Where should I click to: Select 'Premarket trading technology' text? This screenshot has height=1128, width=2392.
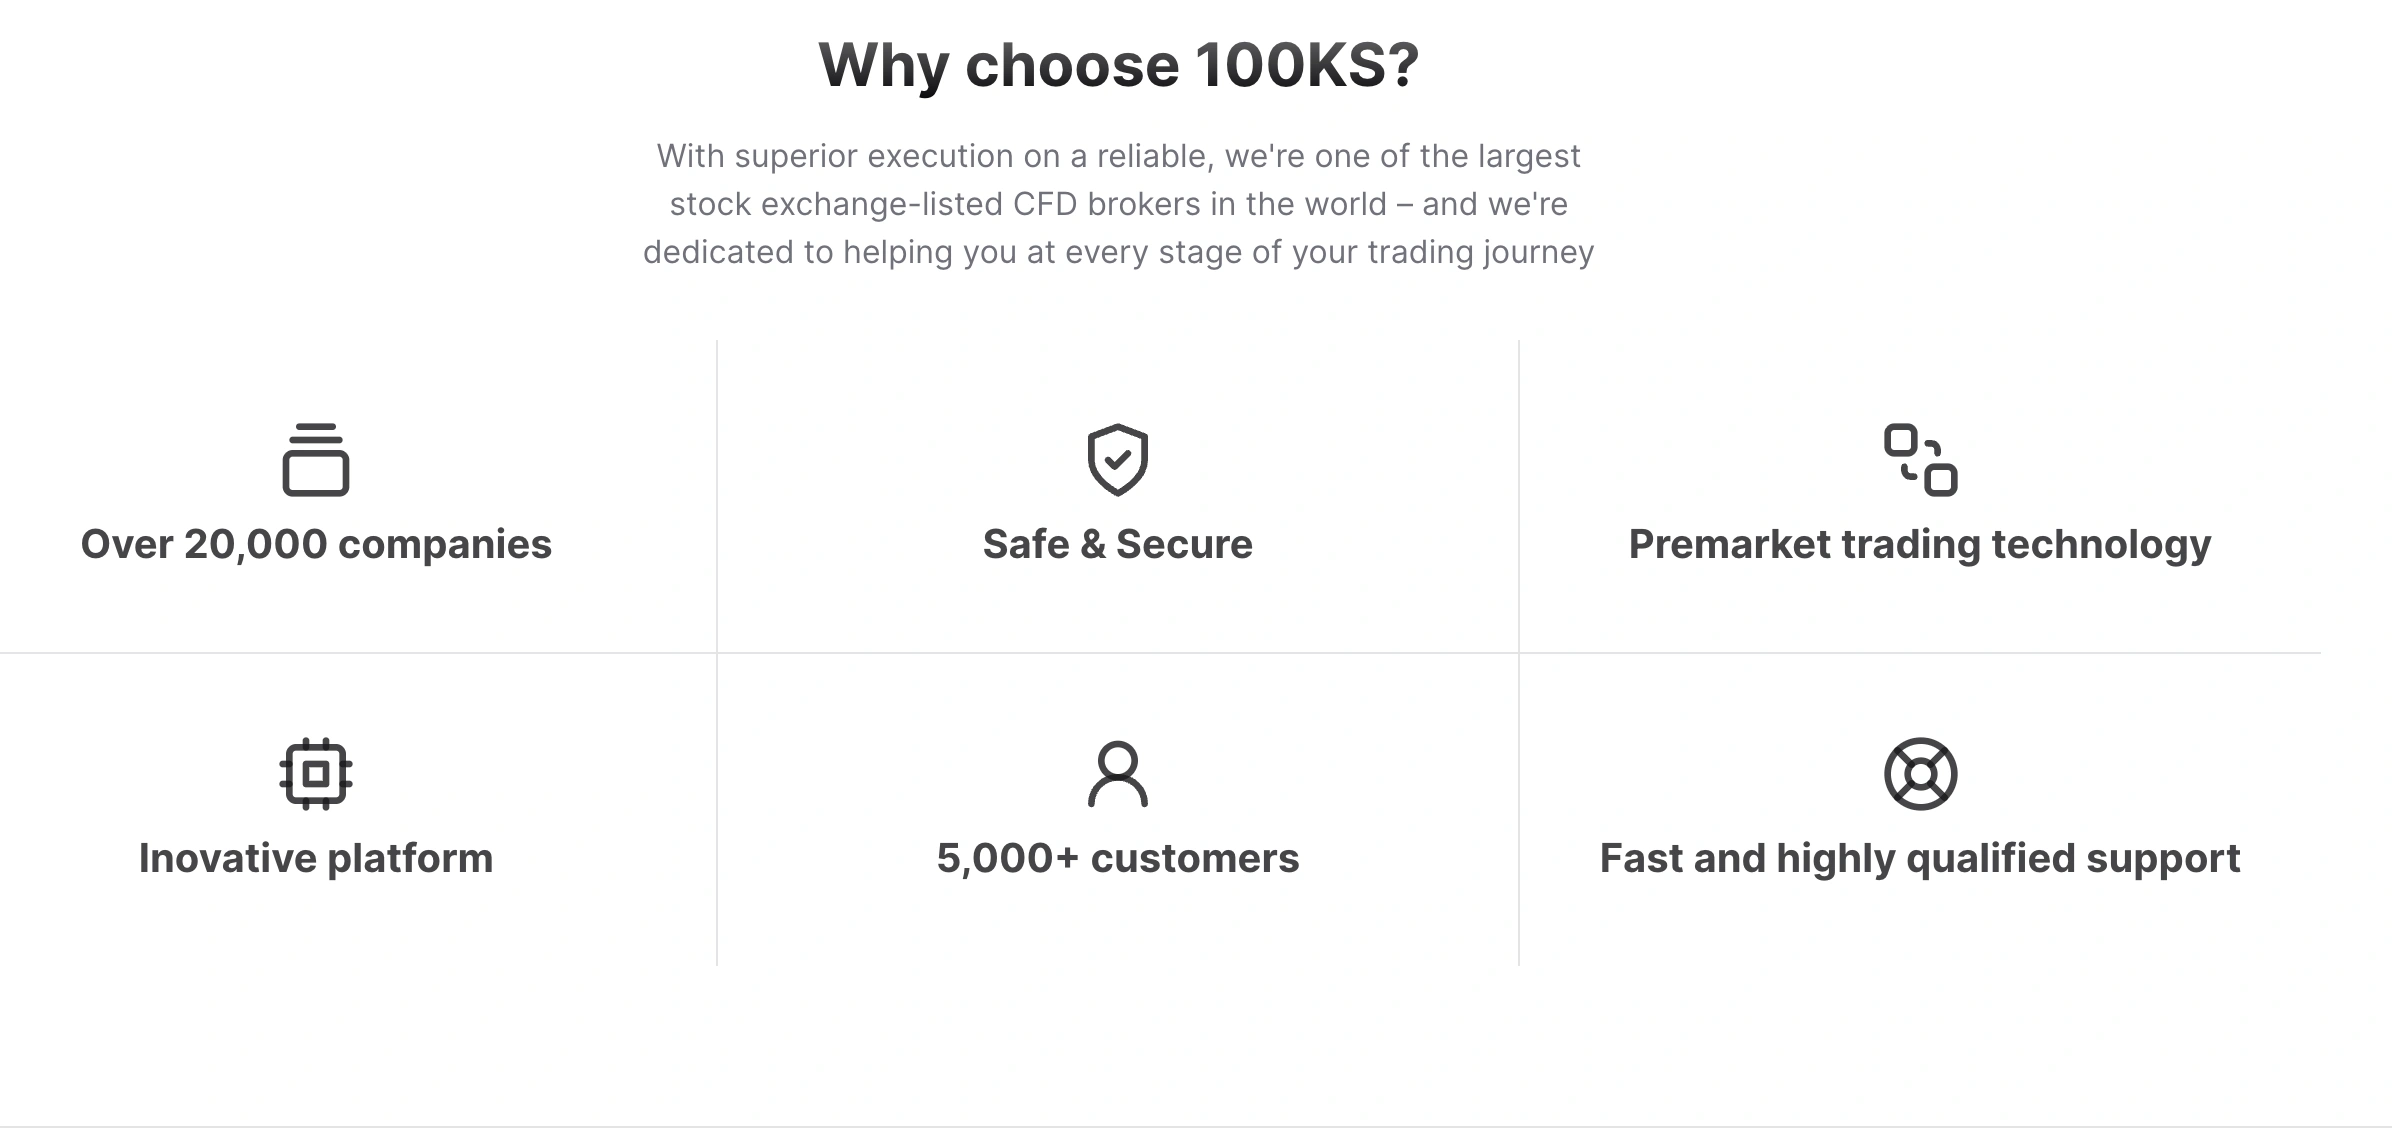1920,546
